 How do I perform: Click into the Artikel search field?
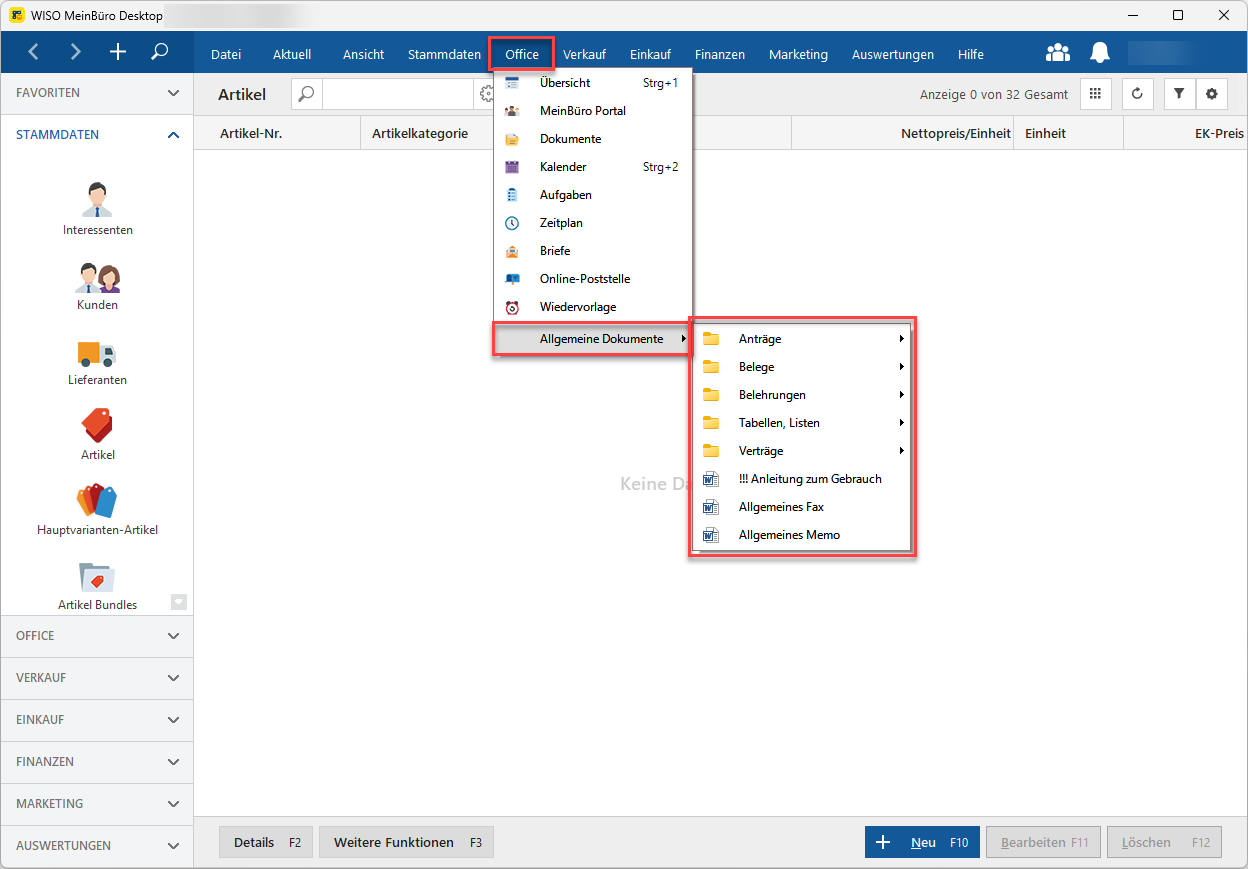[397, 94]
